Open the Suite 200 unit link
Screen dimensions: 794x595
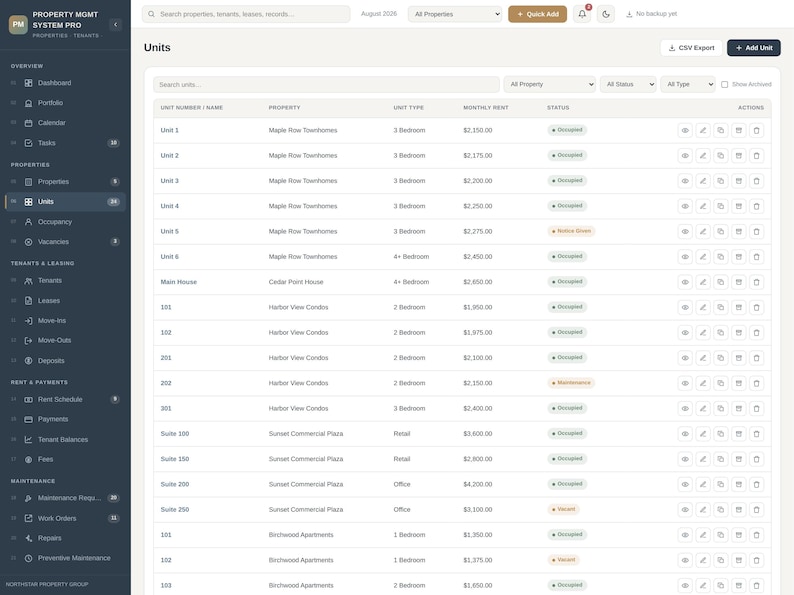[x=175, y=484]
